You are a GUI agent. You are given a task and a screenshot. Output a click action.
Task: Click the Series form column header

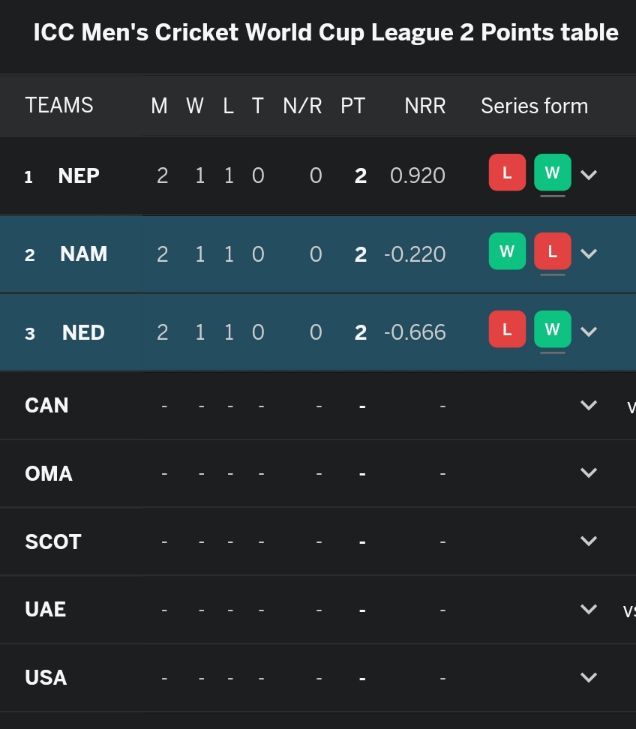[534, 106]
